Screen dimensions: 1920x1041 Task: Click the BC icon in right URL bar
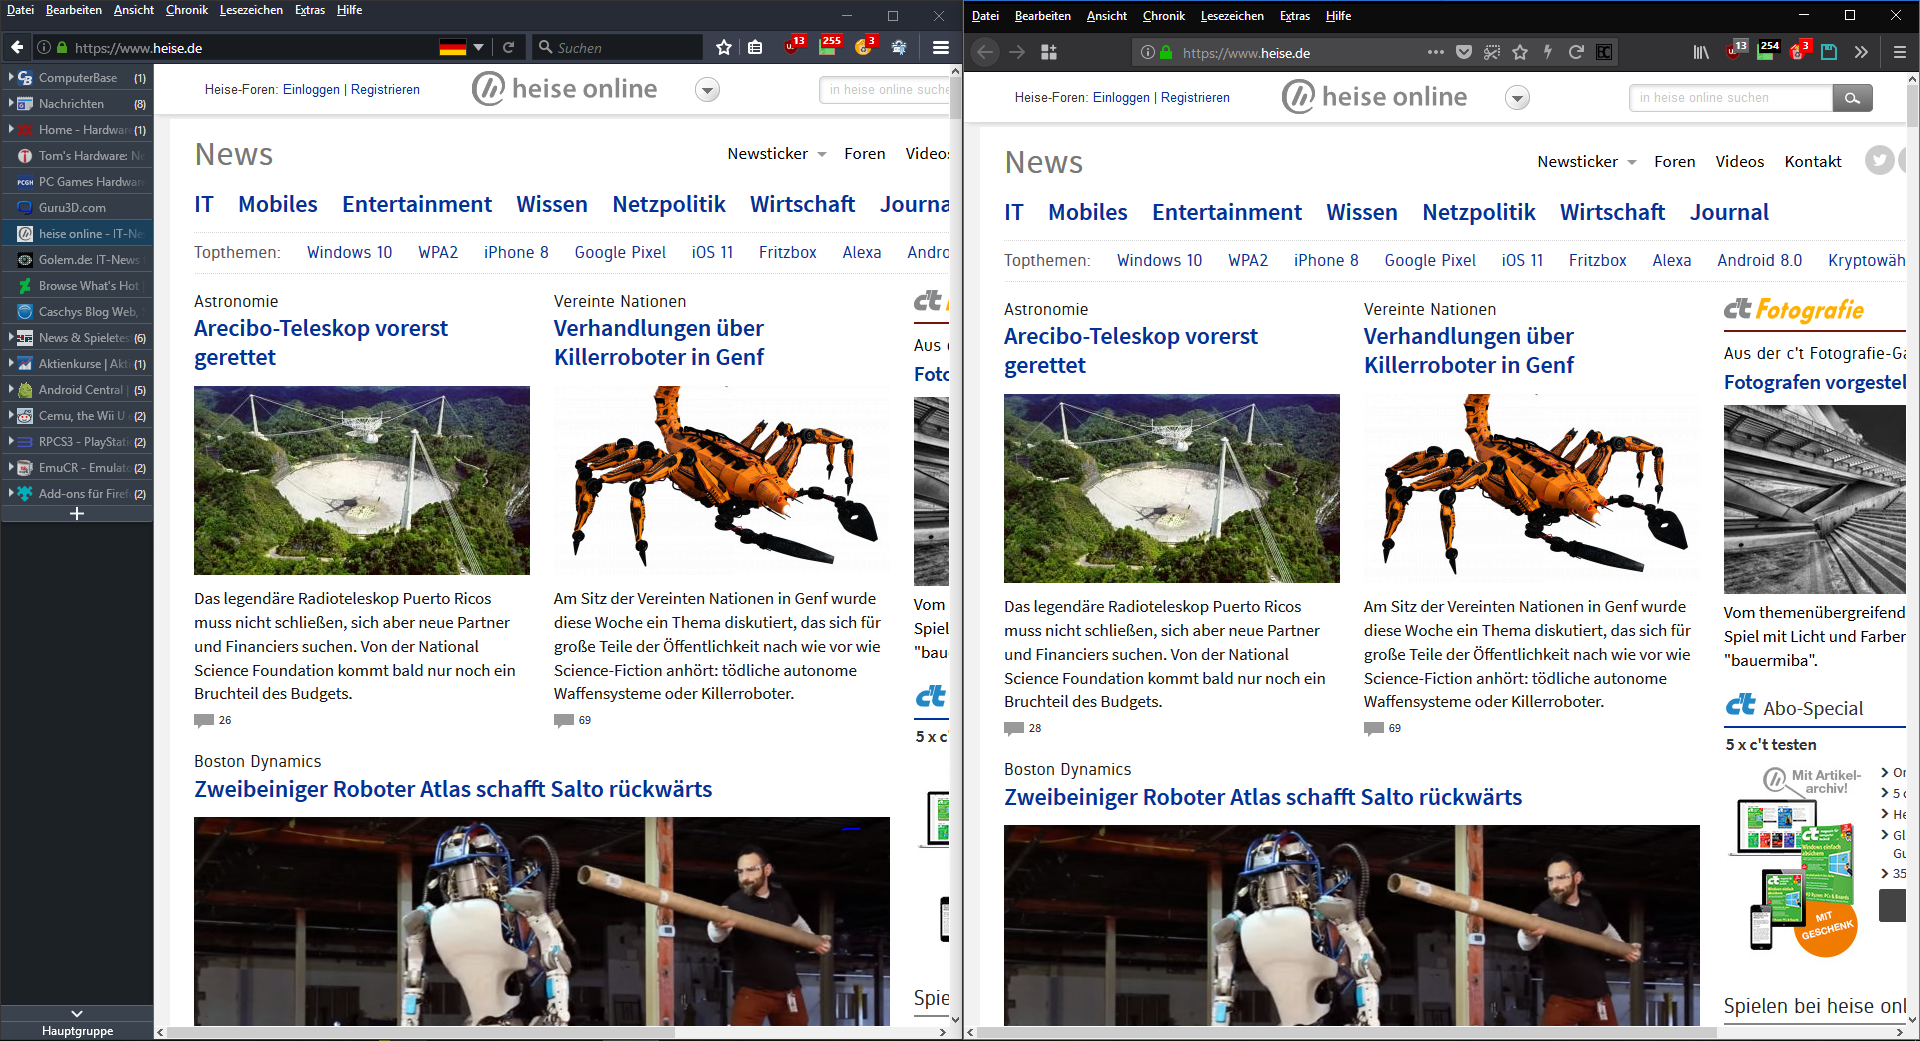point(1604,52)
